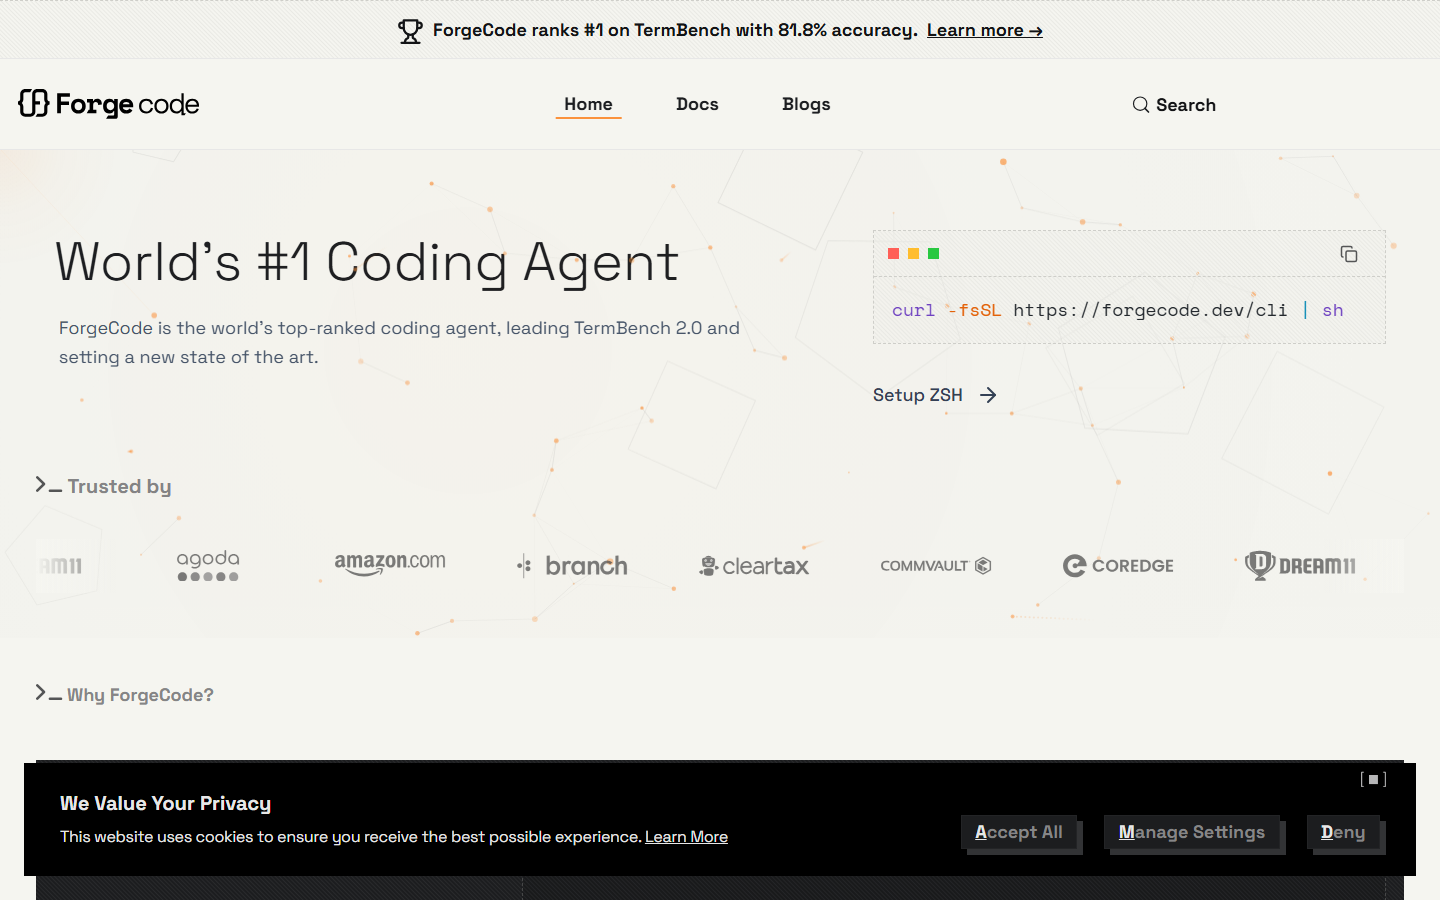
Task: Open the Docs page
Action: (697, 104)
